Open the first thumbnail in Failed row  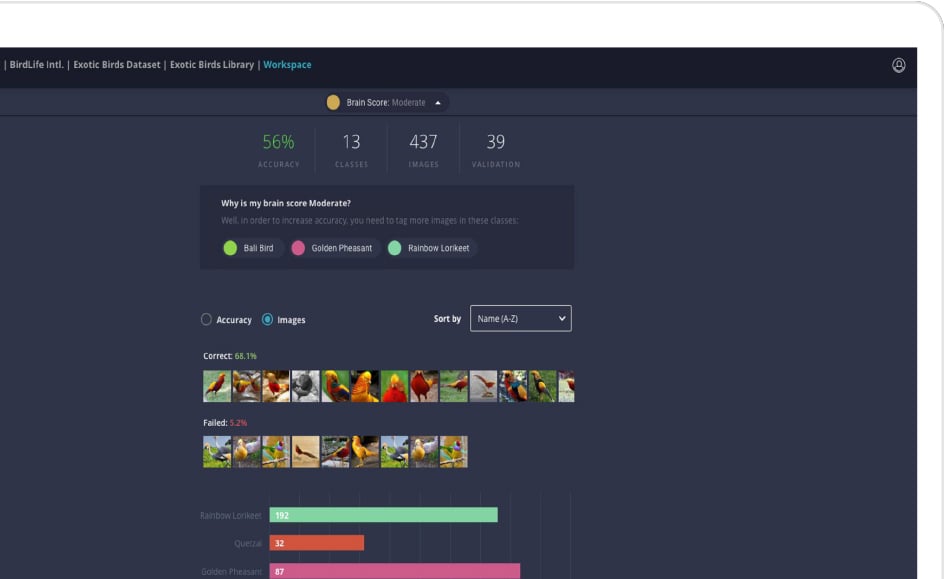click(x=216, y=452)
